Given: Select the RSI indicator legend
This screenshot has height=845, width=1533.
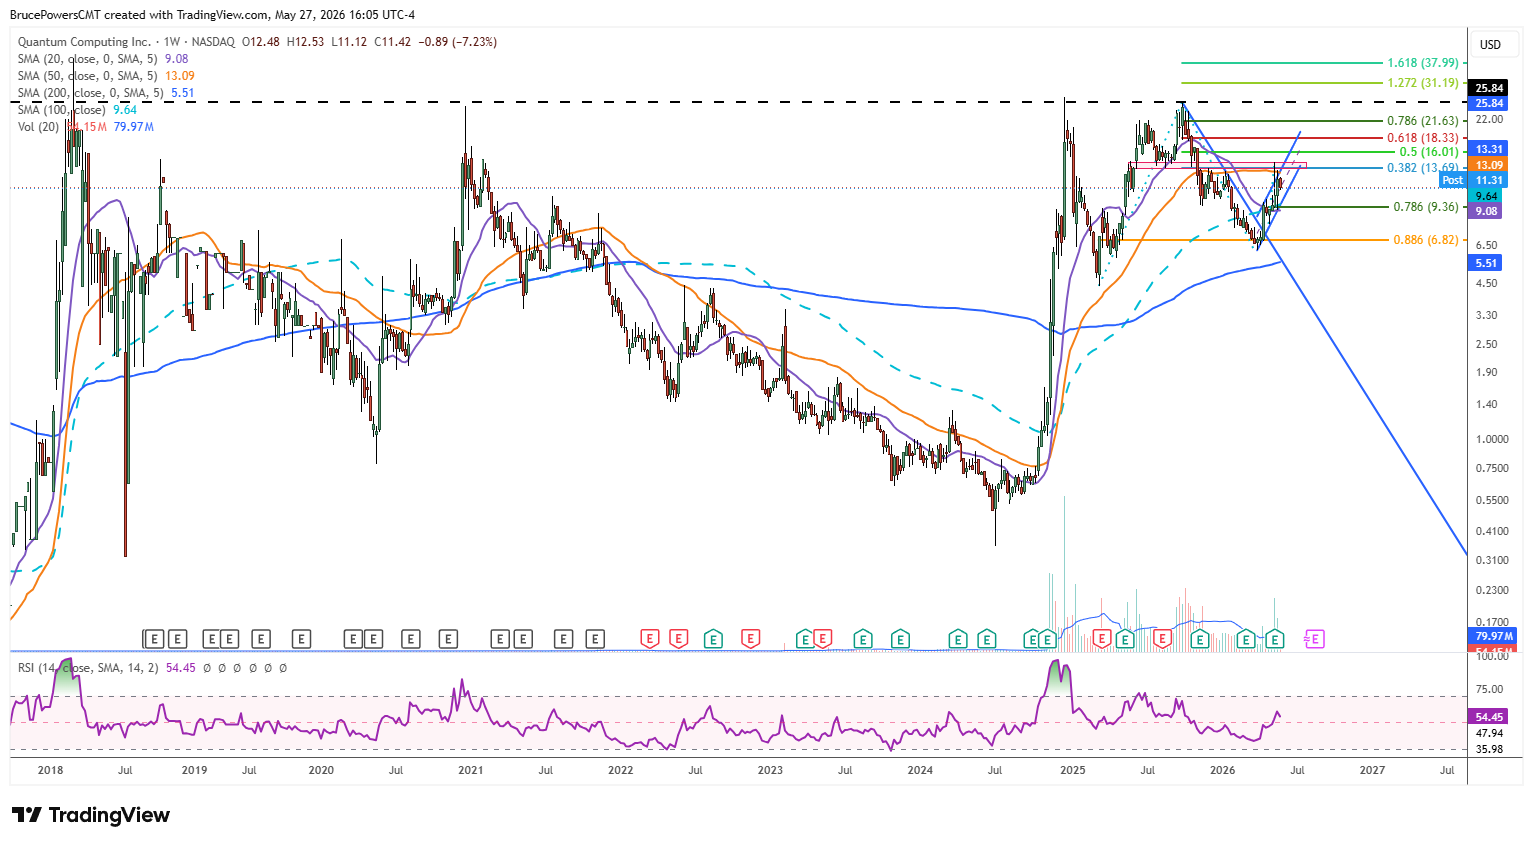Looking at the screenshot, I should [152, 668].
